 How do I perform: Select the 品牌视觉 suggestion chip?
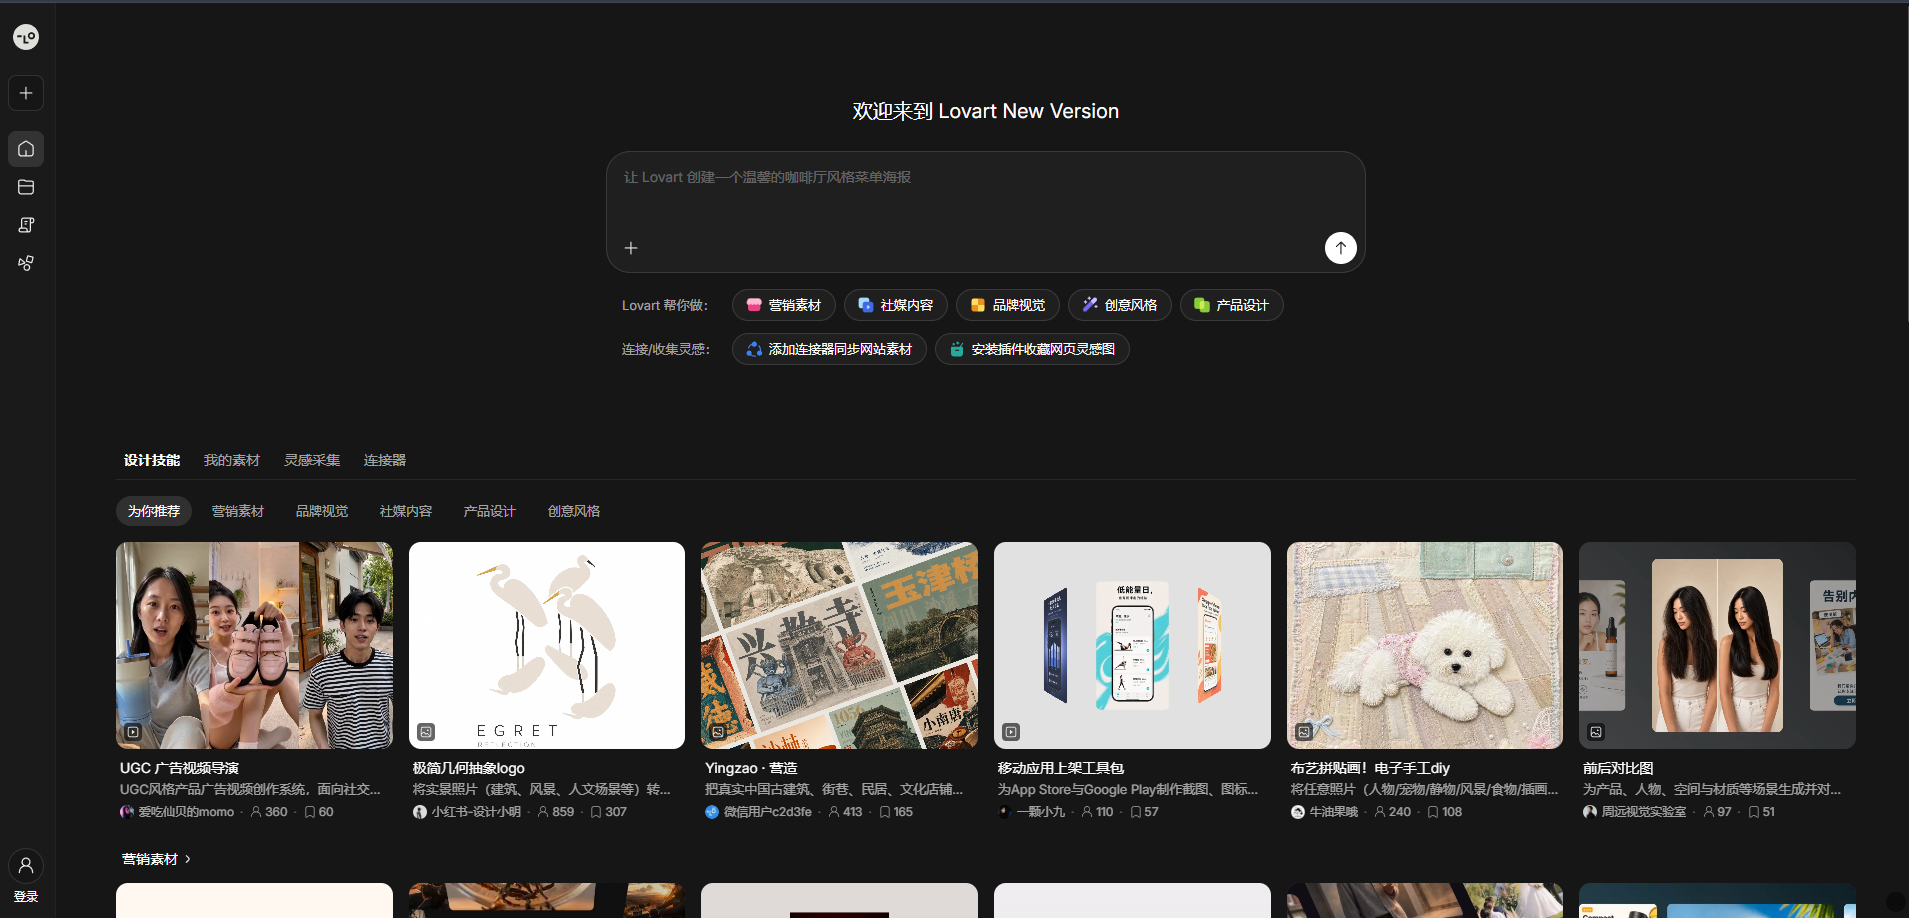pos(1008,305)
